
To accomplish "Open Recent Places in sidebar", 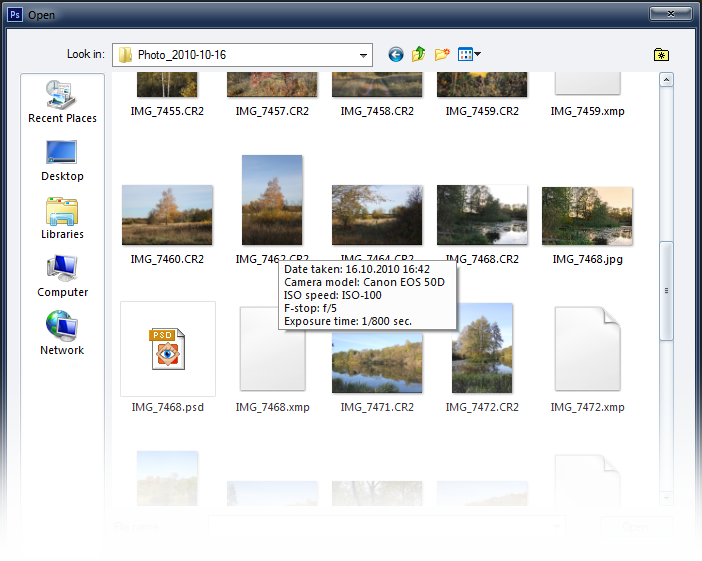I will (x=62, y=102).
